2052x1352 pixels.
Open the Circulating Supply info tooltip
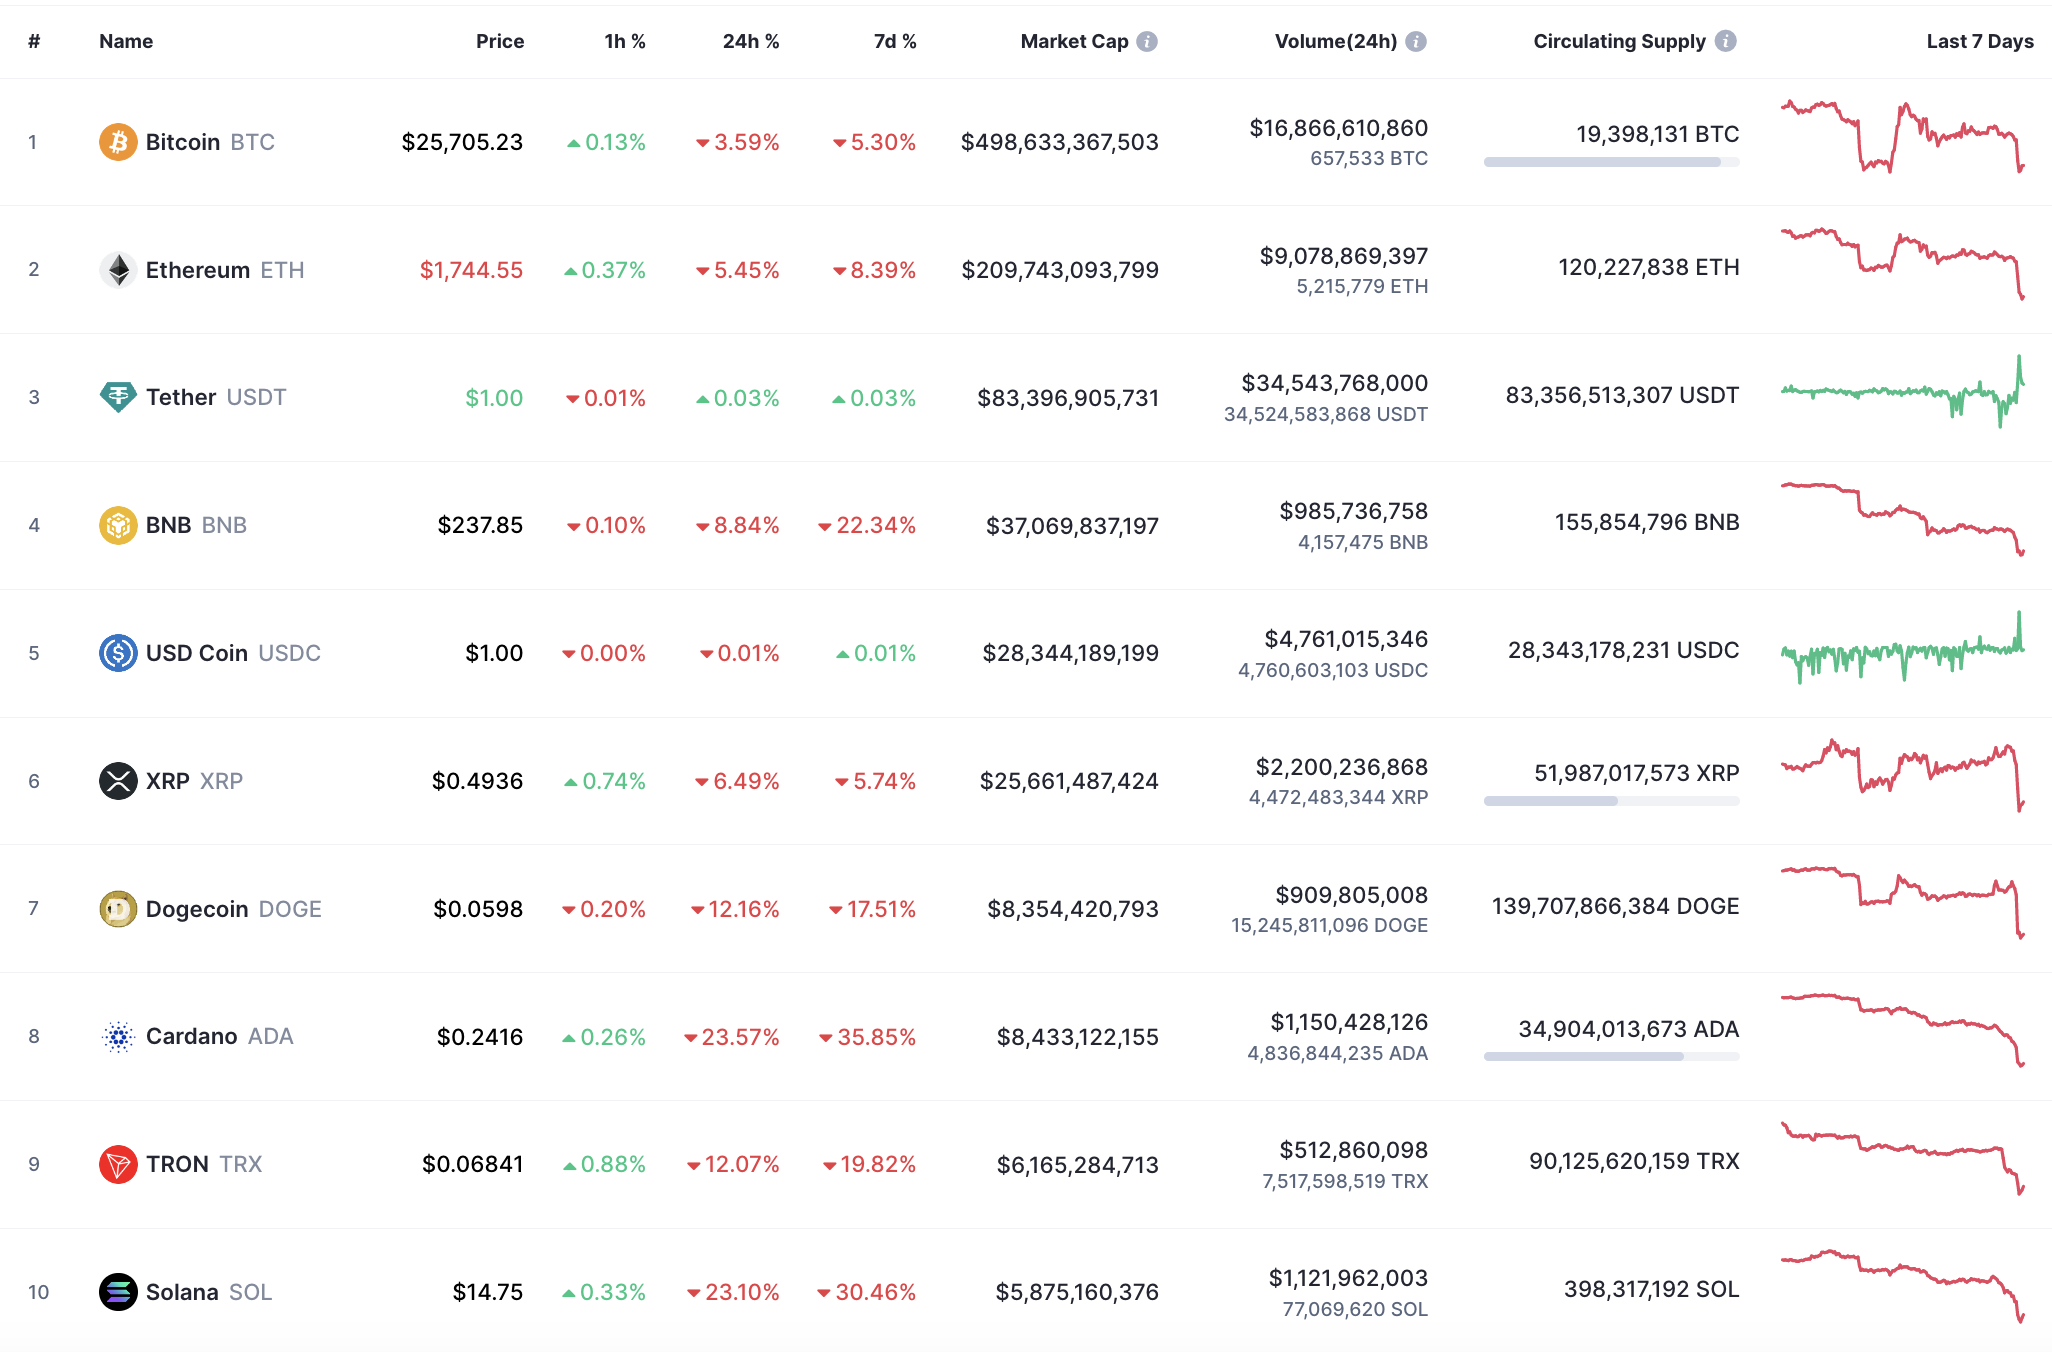tap(1724, 41)
